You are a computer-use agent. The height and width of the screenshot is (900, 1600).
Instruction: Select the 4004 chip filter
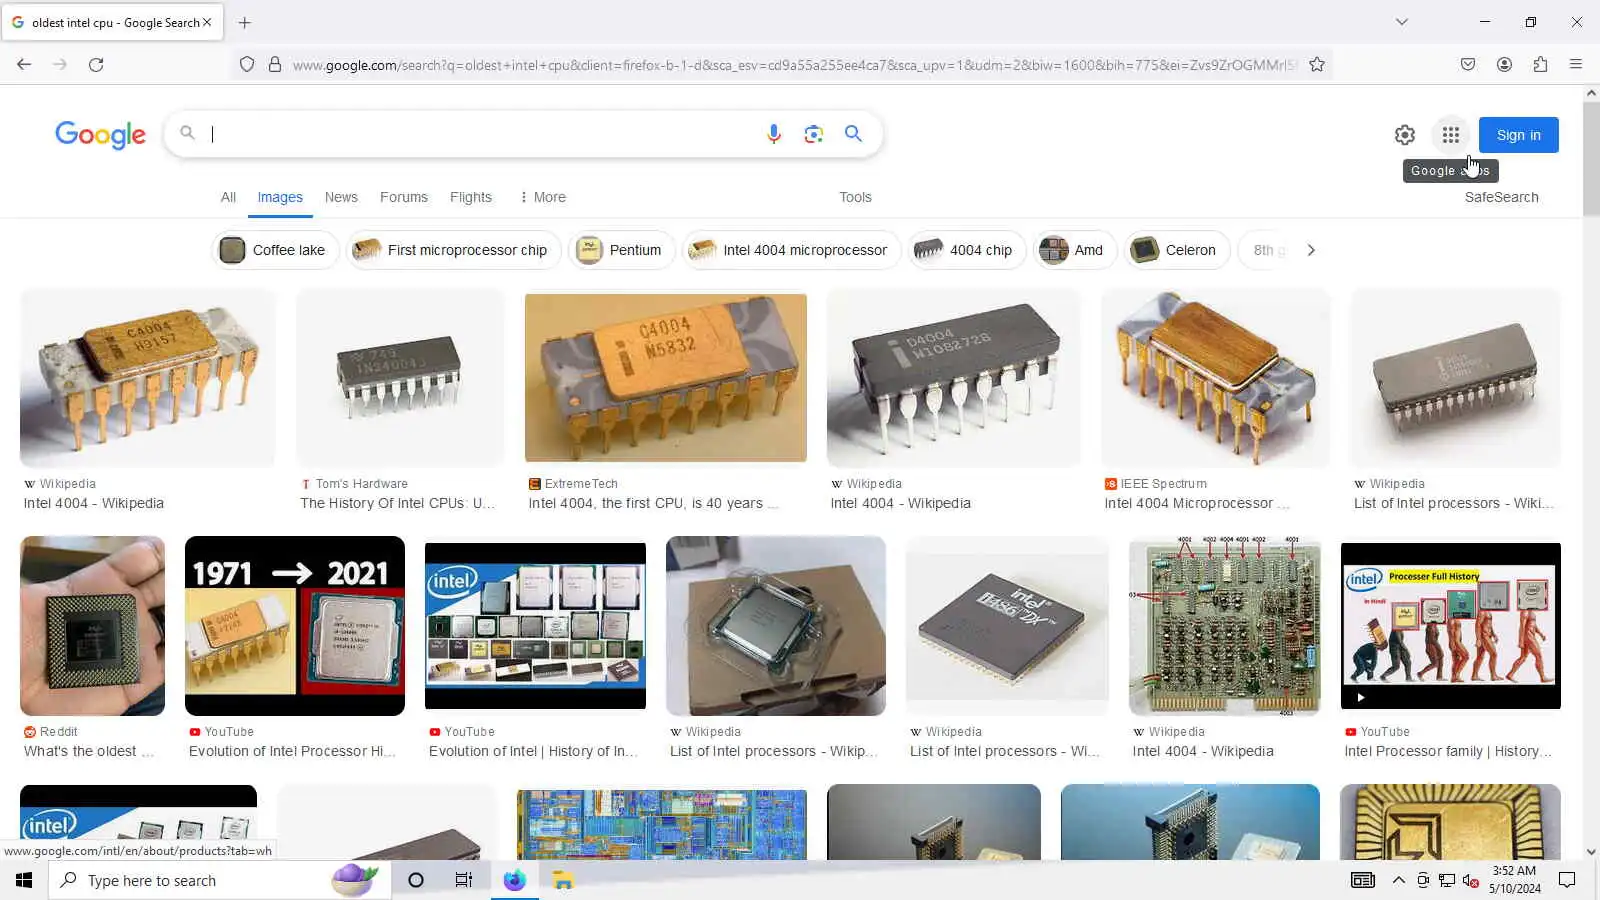tap(965, 250)
